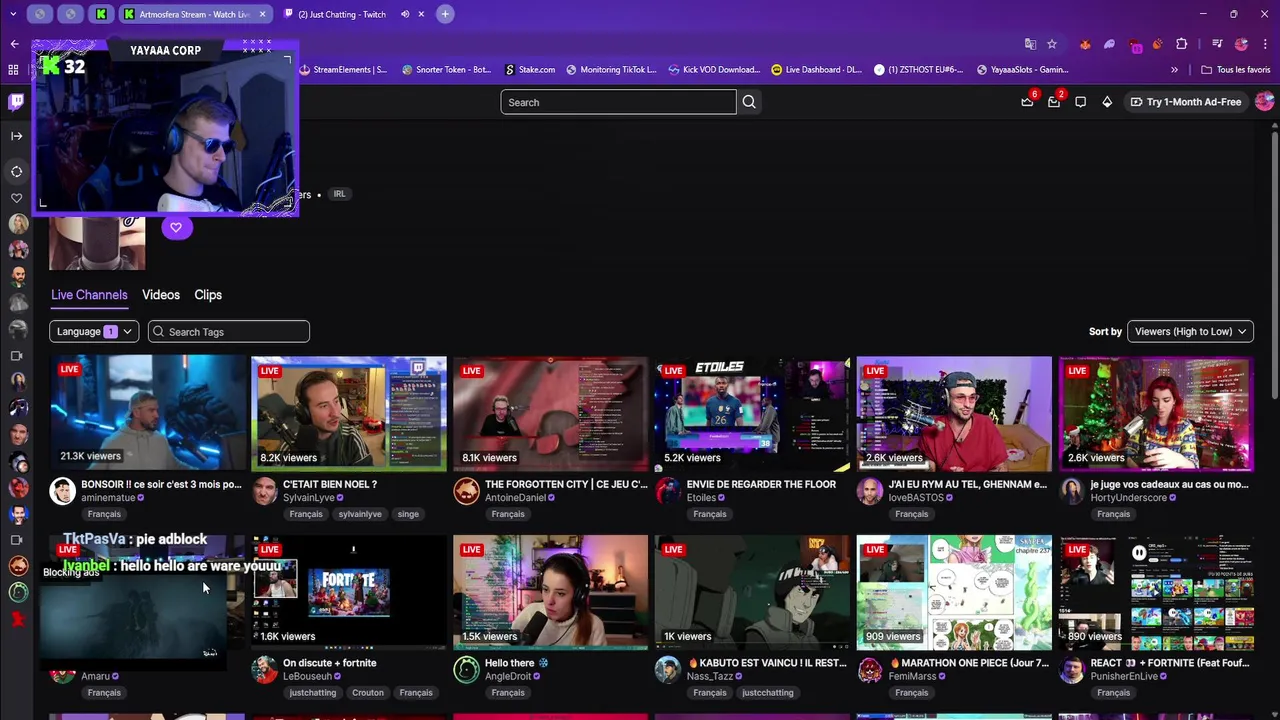Click the search magnifier button
1280x720 pixels.
pyautogui.click(x=749, y=102)
